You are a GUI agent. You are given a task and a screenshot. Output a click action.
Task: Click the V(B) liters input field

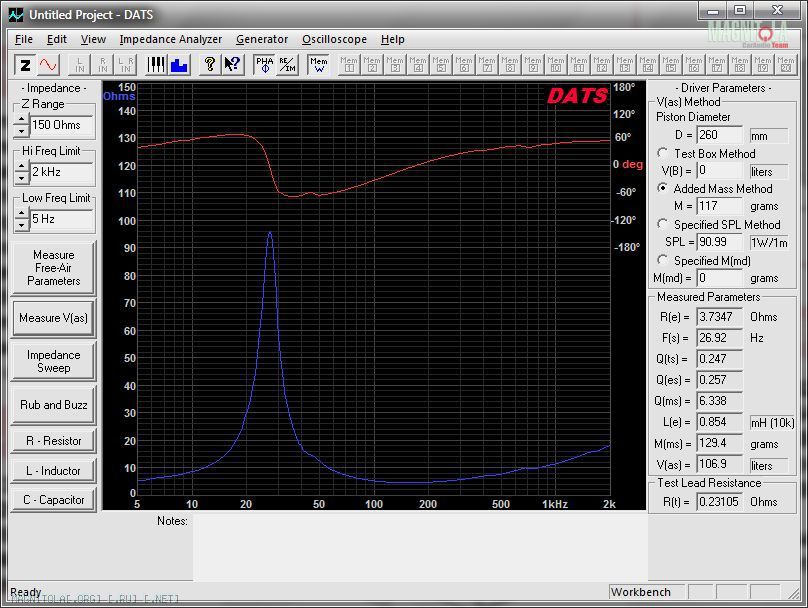[719, 171]
